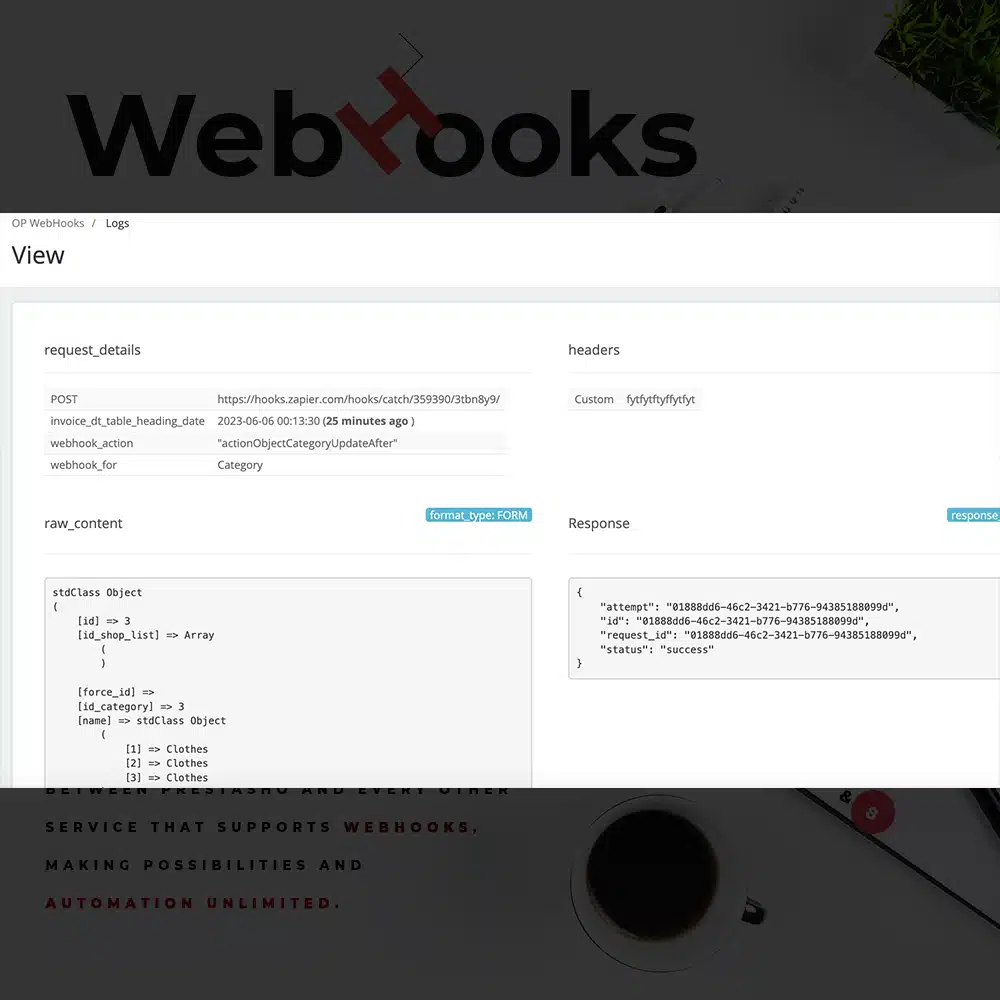Select the "id" line in the response JSON
The image size is (1000, 1000).
pyautogui.click(x=735, y=621)
